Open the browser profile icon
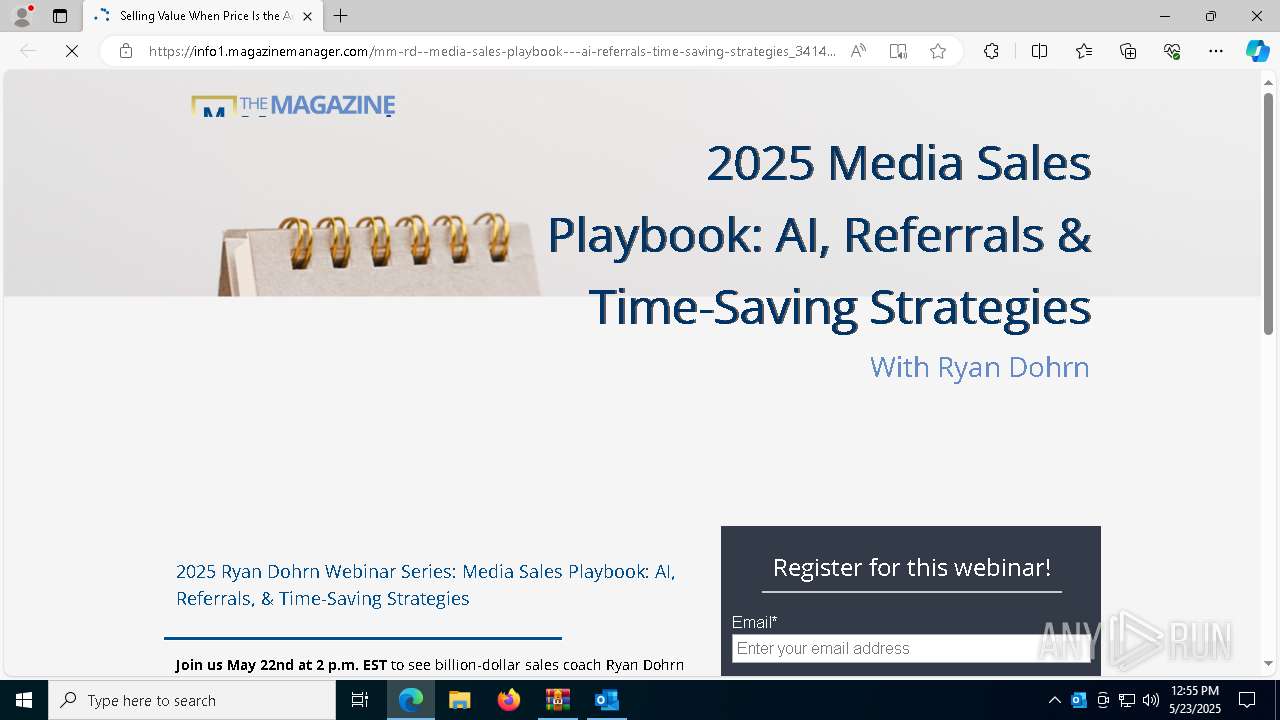The width and height of the screenshot is (1280, 720). pyautogui.click(x=21, y=16)
